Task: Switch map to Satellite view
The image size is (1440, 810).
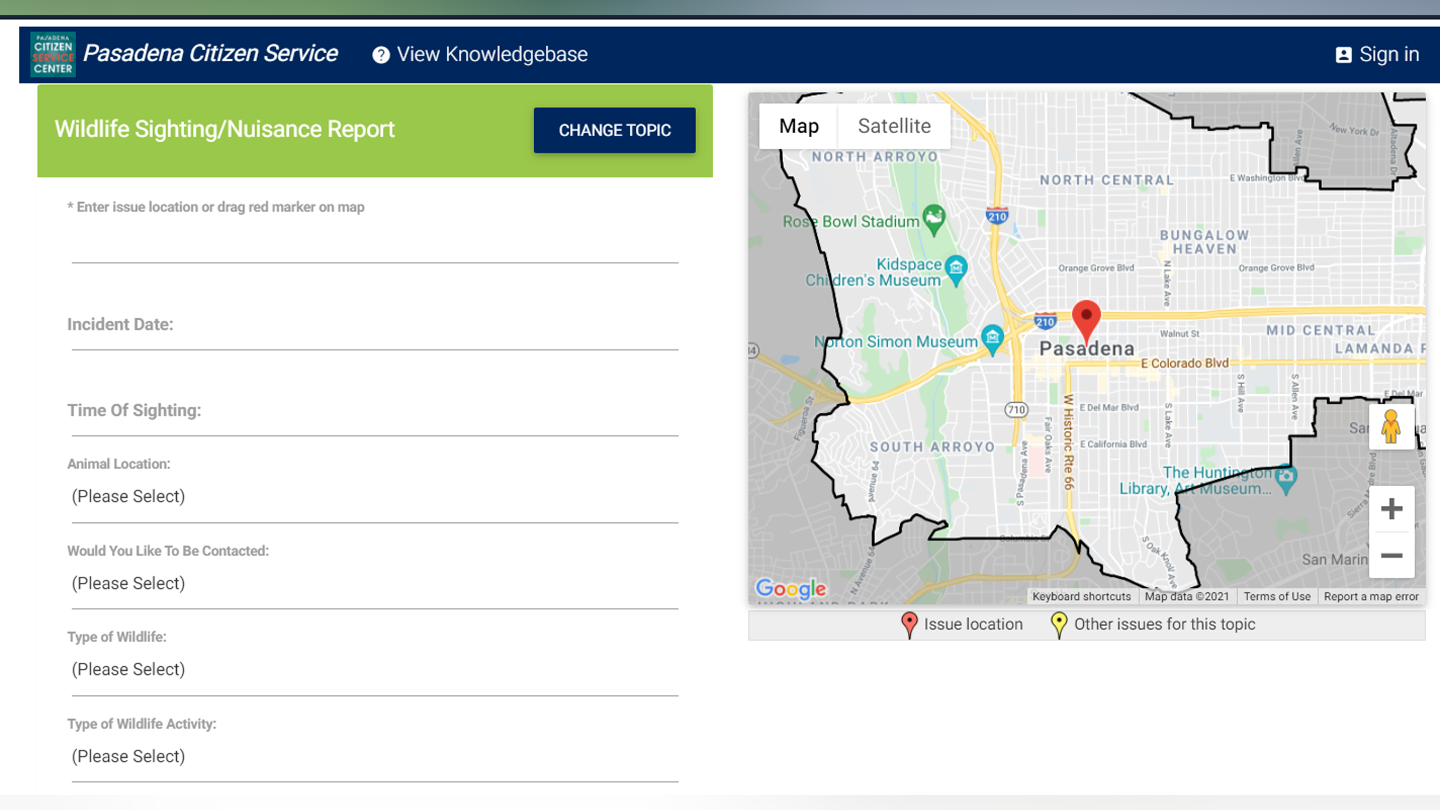Action: 894,126
